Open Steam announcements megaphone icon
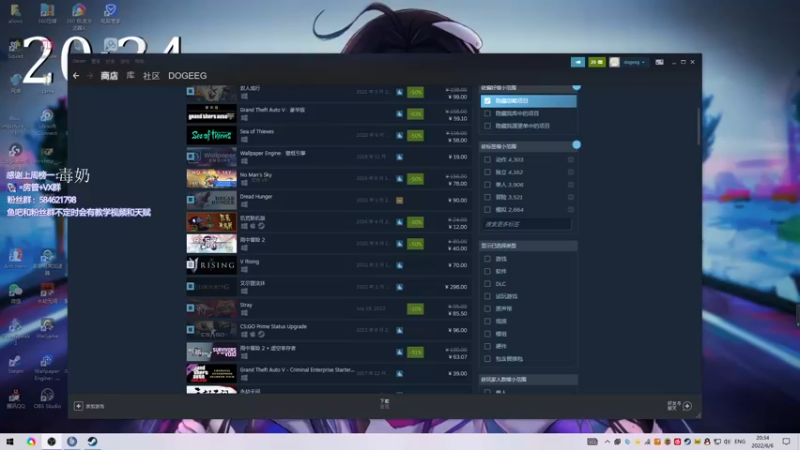 [x=578, y=62]
